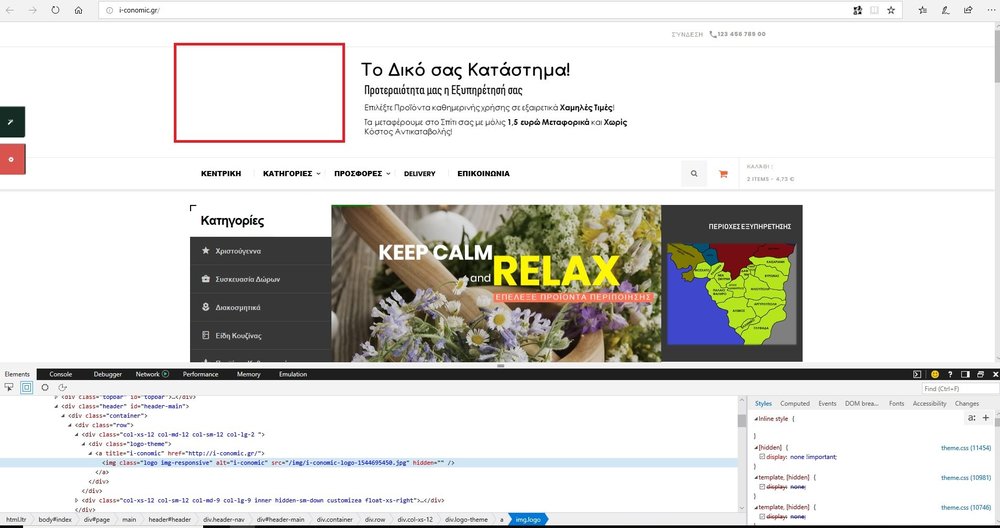Open the ΕΠΙΚΟΙΝΩΝΙΑ contact link
1000x528 pixels.
(483, 173)
